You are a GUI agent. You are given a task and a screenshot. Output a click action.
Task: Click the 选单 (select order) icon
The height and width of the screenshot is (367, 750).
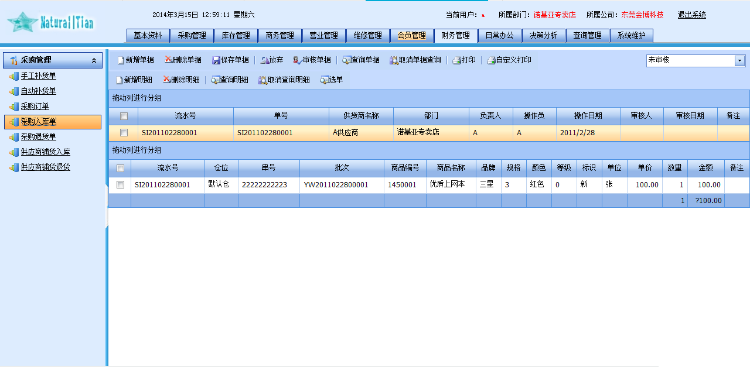(325, 80)
